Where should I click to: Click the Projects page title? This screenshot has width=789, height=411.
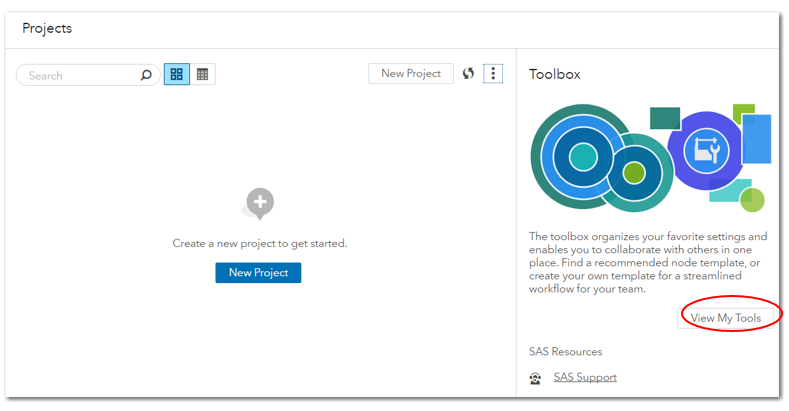point(47,28)
